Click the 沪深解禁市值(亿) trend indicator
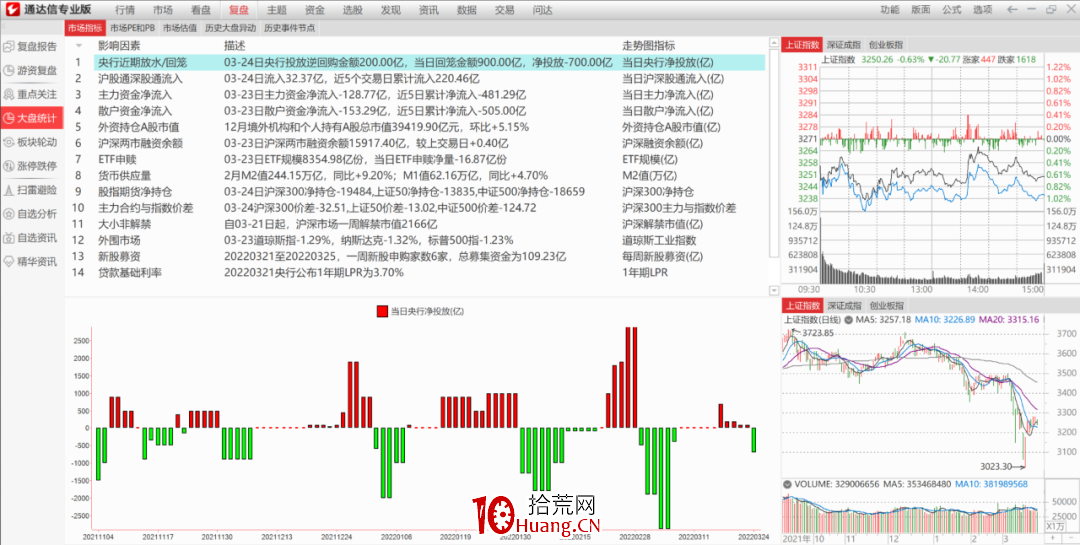 click(663, 224)
